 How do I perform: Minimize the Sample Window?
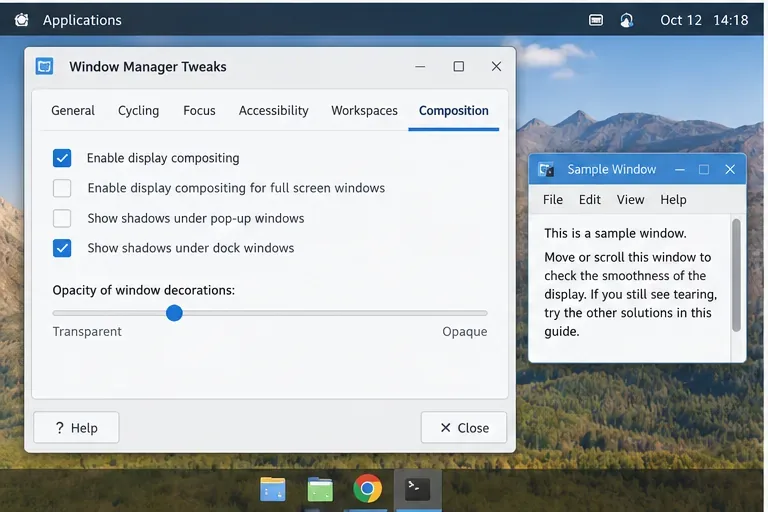tap(680, 170)
